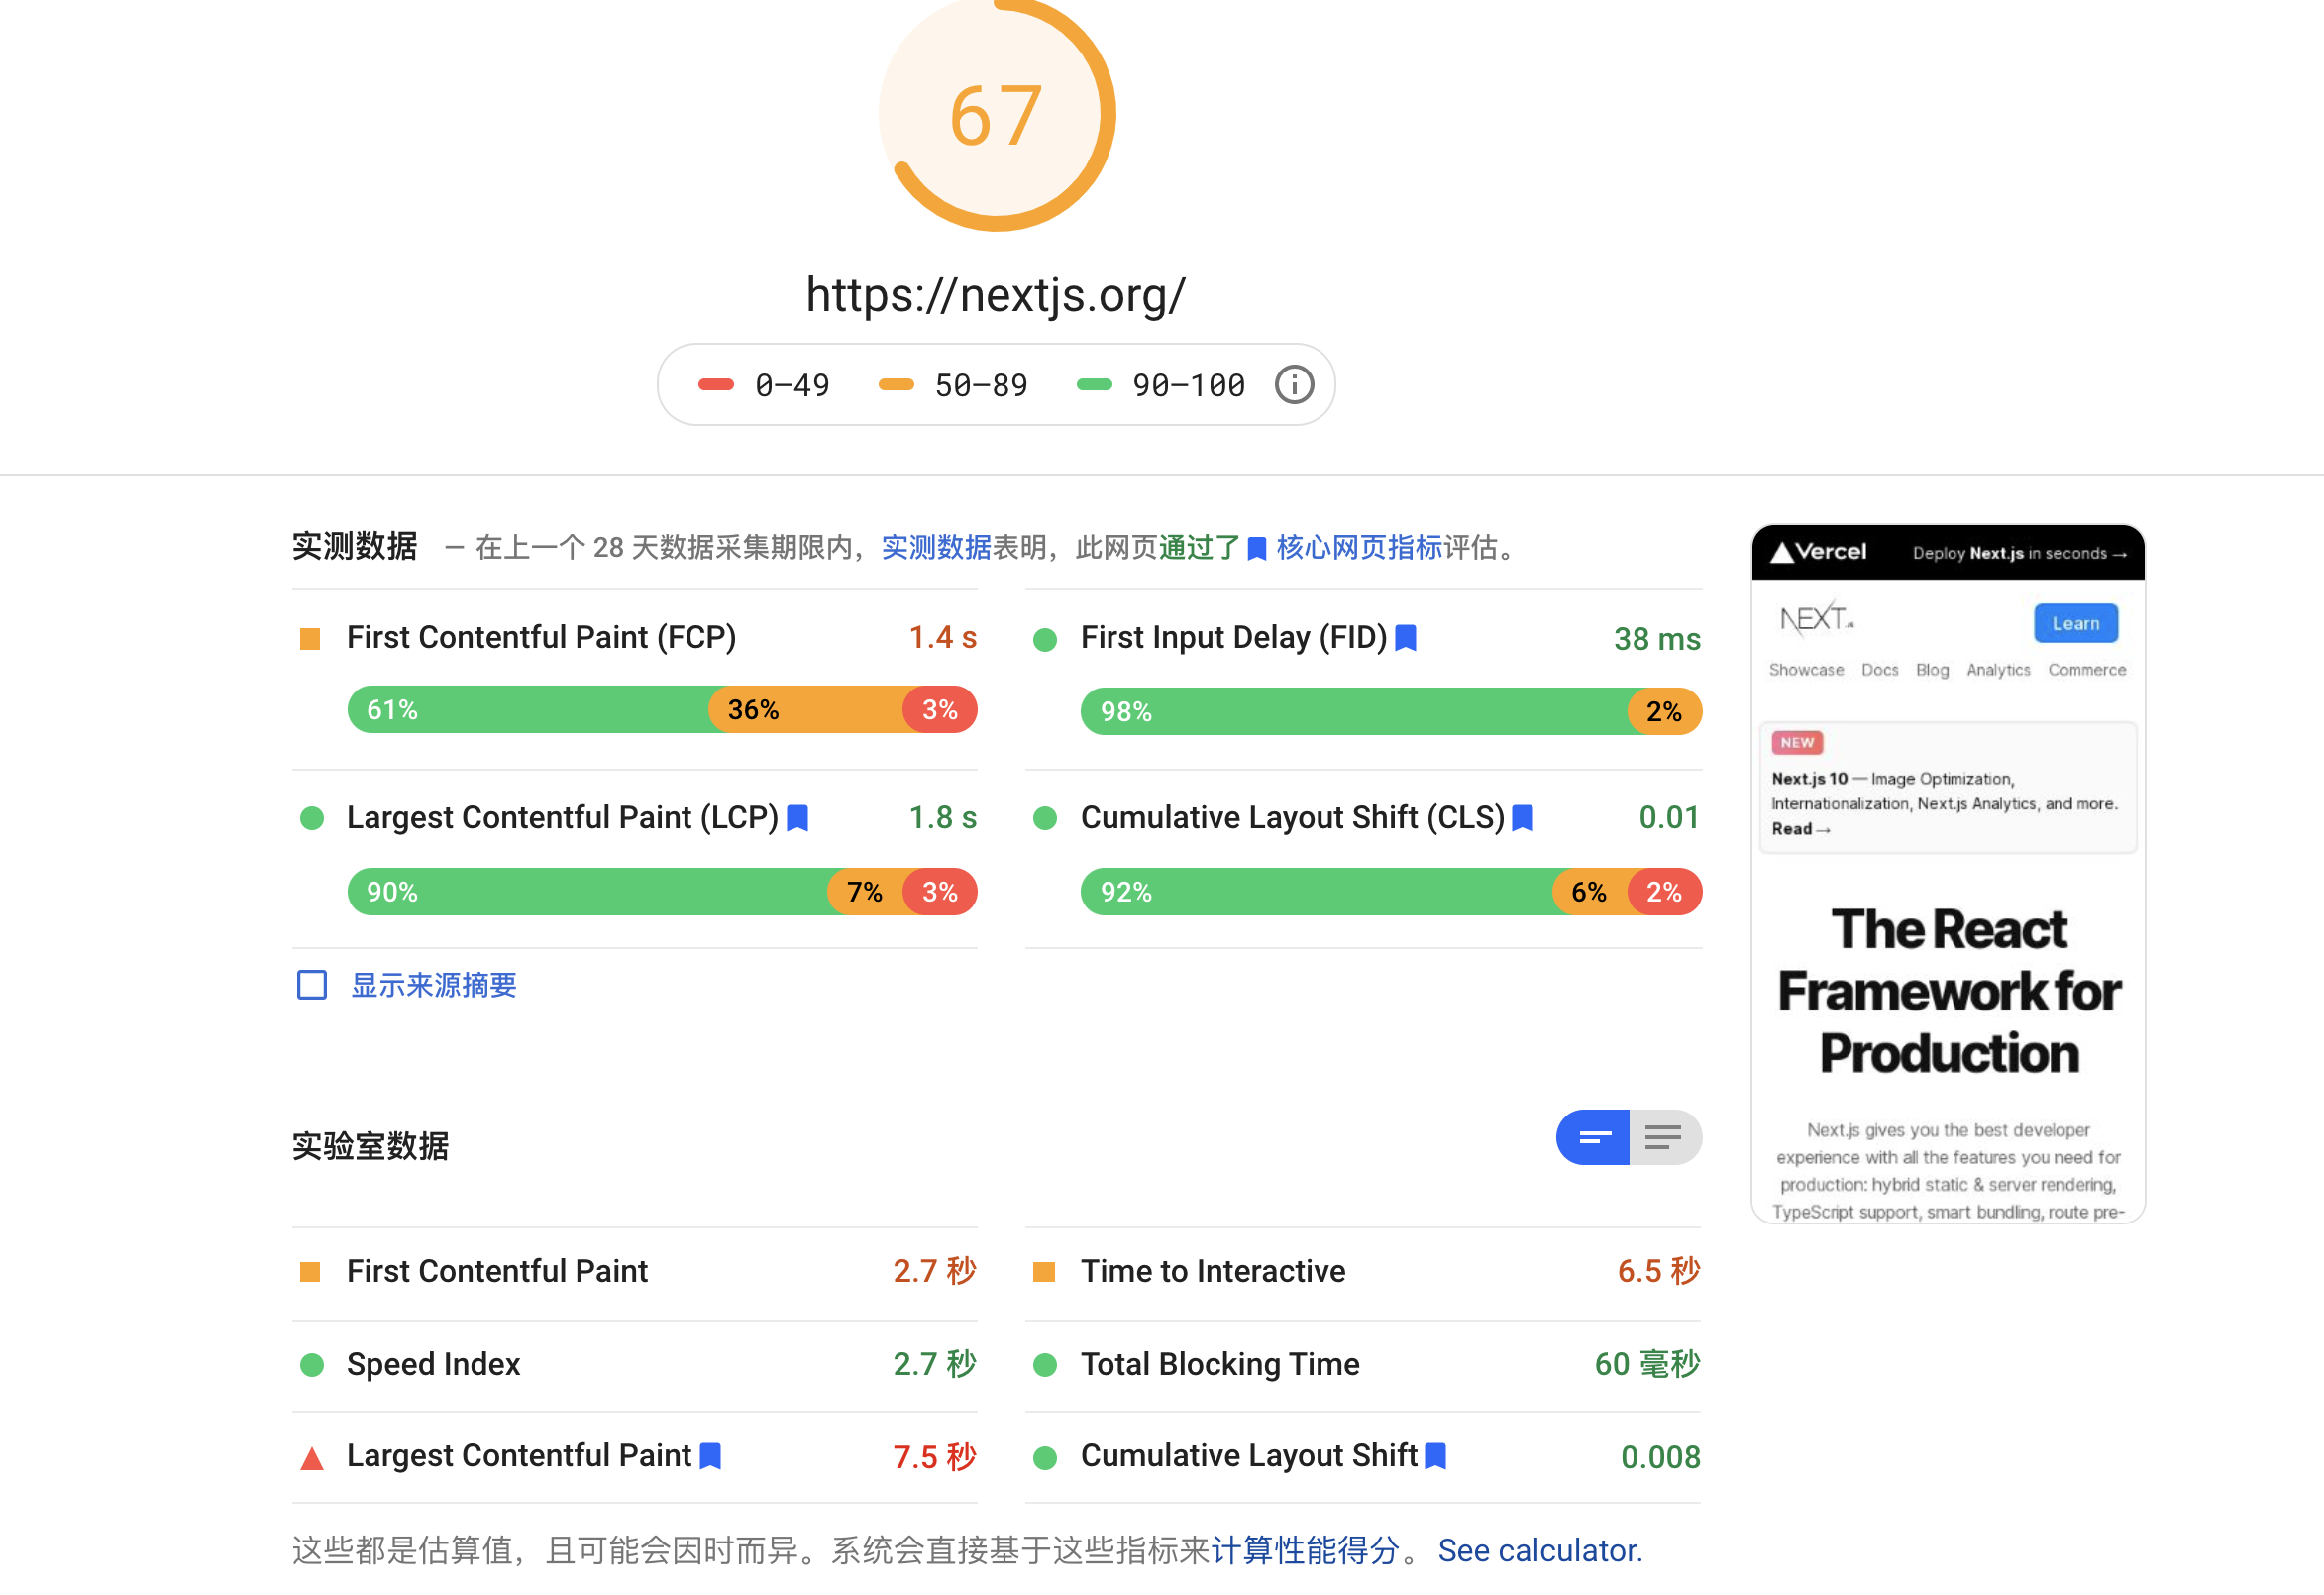Open 计算性能得分 link
2324x1595 pixels.
coord(1305,1550)
